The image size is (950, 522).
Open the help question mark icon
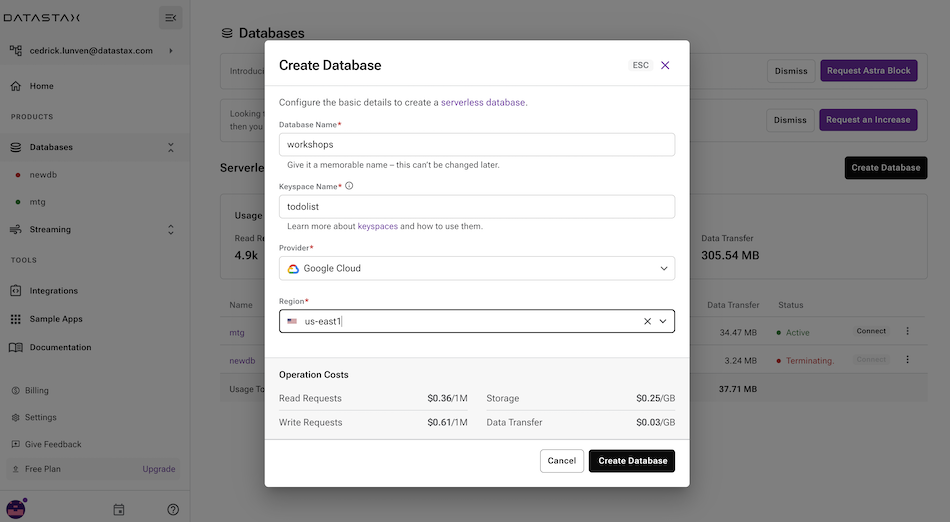pyautogui.click(x=173, y=509)
